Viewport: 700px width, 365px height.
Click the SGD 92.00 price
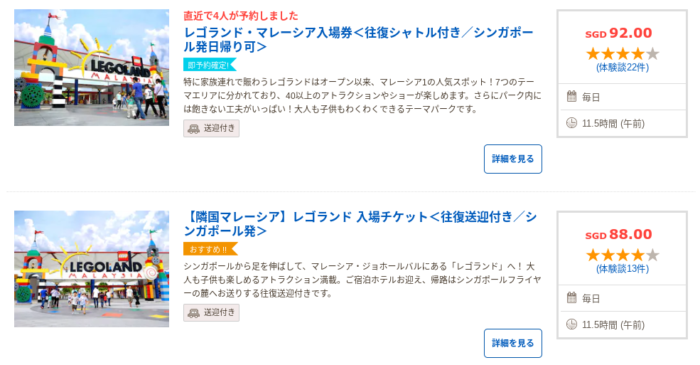(619, 33)
